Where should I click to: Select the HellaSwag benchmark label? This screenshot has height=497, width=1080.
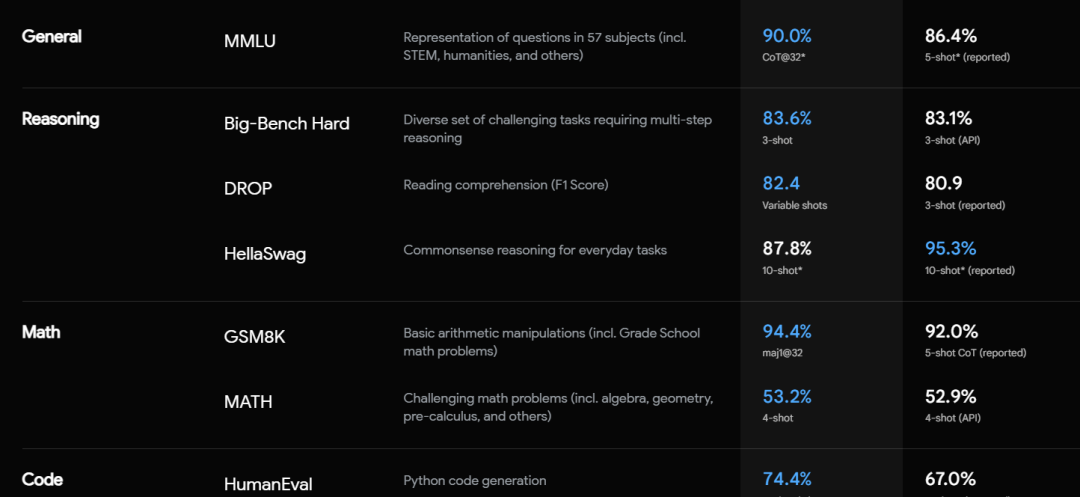tap(265, 254)
